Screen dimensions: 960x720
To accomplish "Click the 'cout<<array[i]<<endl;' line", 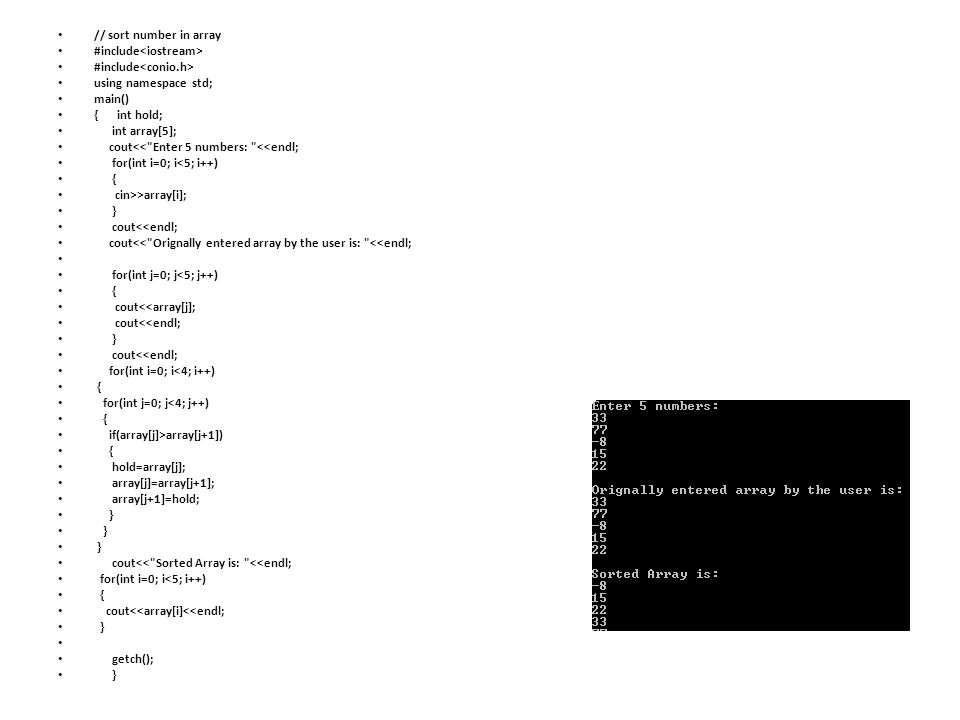I will [165, 610].
